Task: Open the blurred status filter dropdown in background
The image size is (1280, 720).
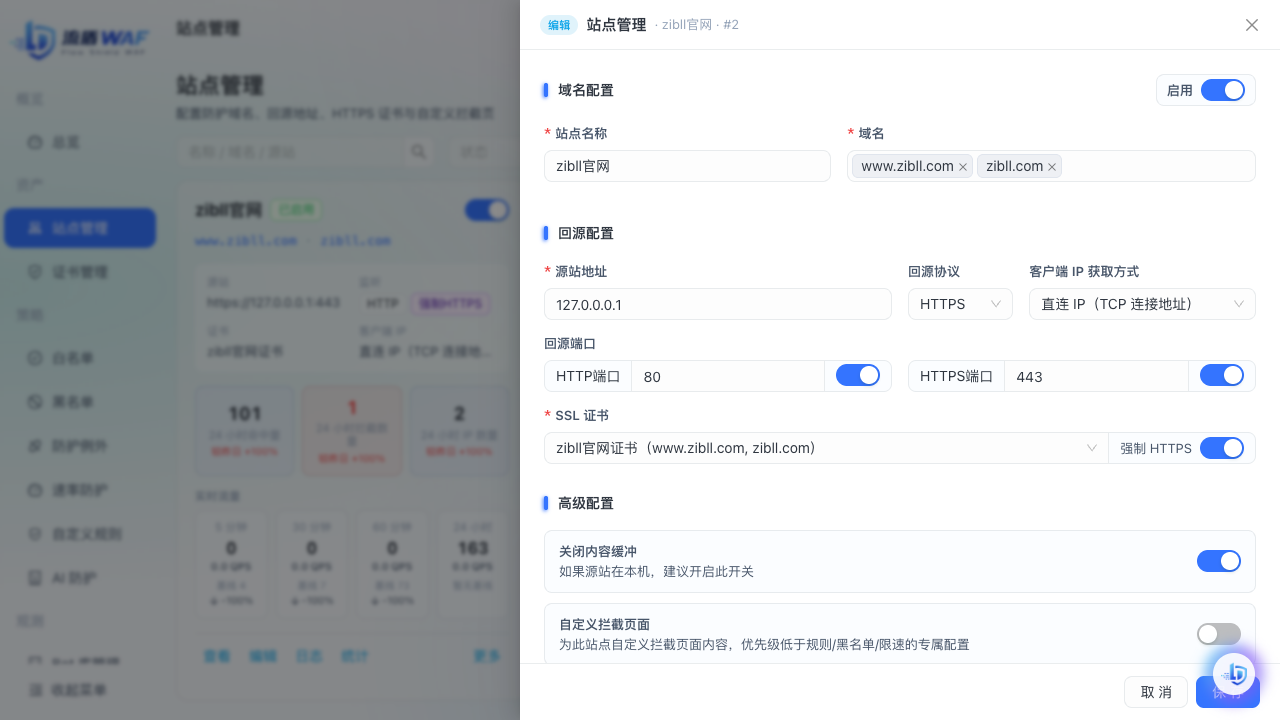Action: pyautogui.click(x=484, y=151)
